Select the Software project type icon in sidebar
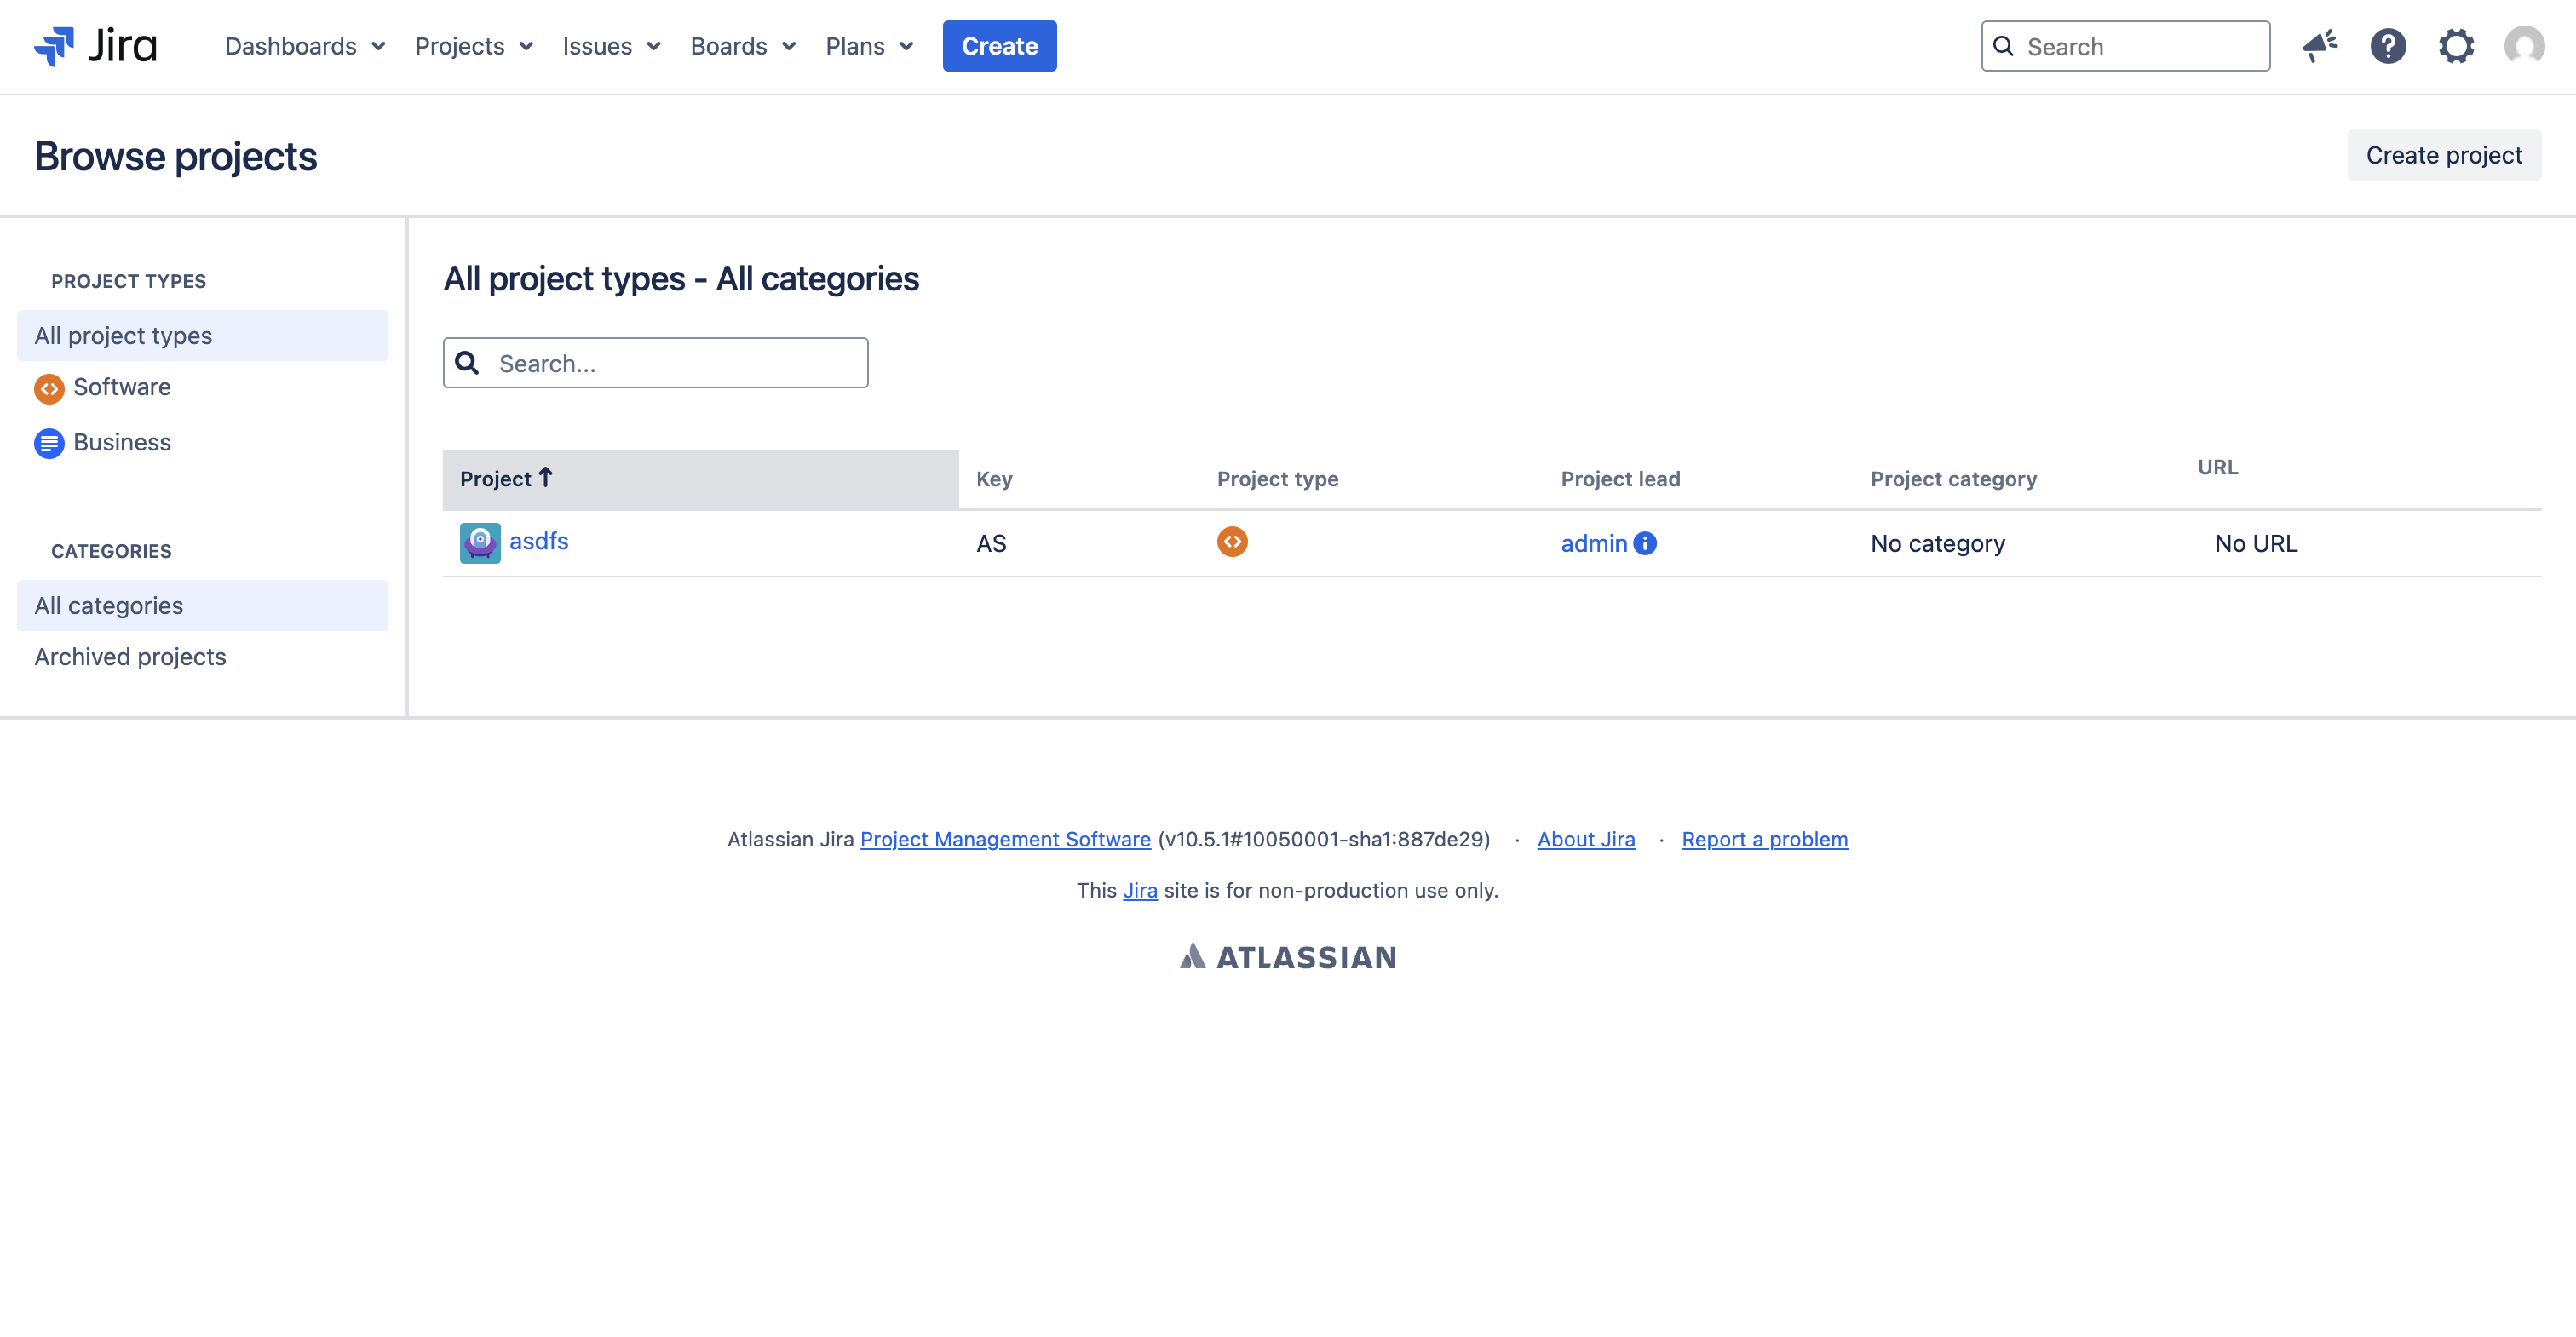 [49, 389]
